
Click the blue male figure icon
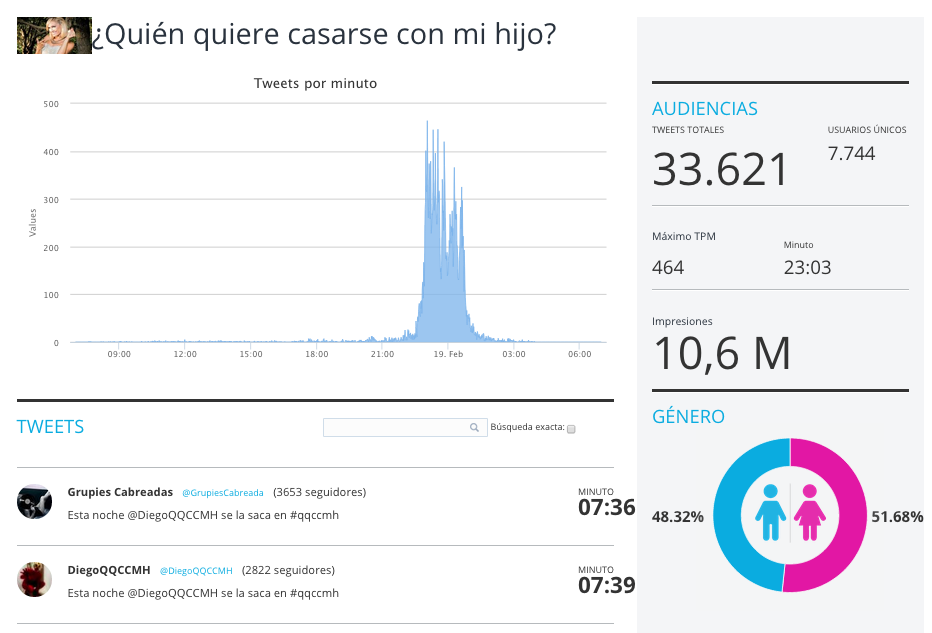[770, 512]
